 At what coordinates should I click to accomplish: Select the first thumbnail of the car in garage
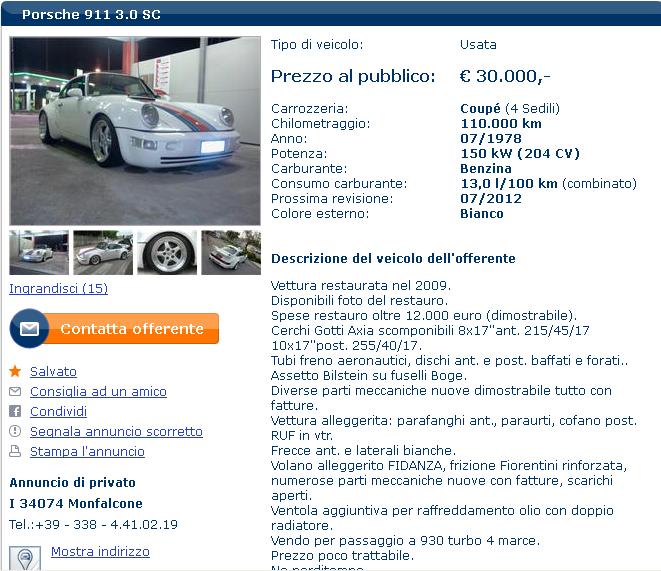[x=39, y=252]
